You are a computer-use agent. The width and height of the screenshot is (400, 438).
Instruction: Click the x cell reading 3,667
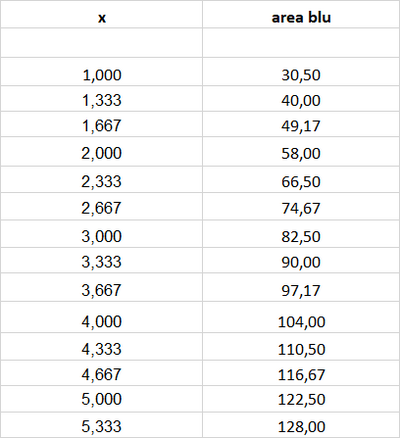click(101, 287)
